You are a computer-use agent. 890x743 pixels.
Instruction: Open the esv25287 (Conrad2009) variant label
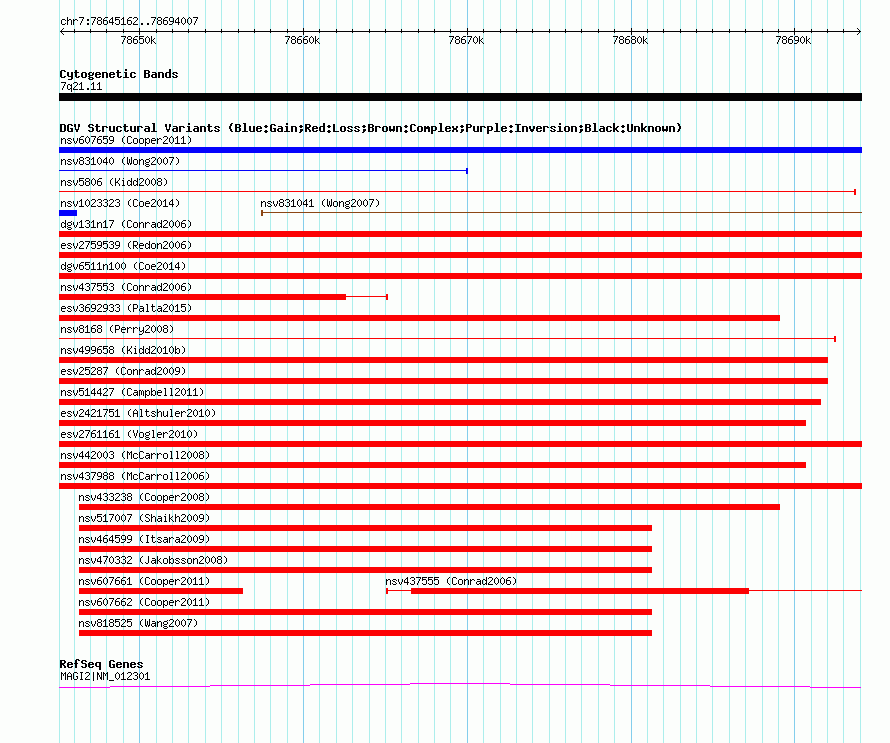pyautogui.click(x=123, y=371)
